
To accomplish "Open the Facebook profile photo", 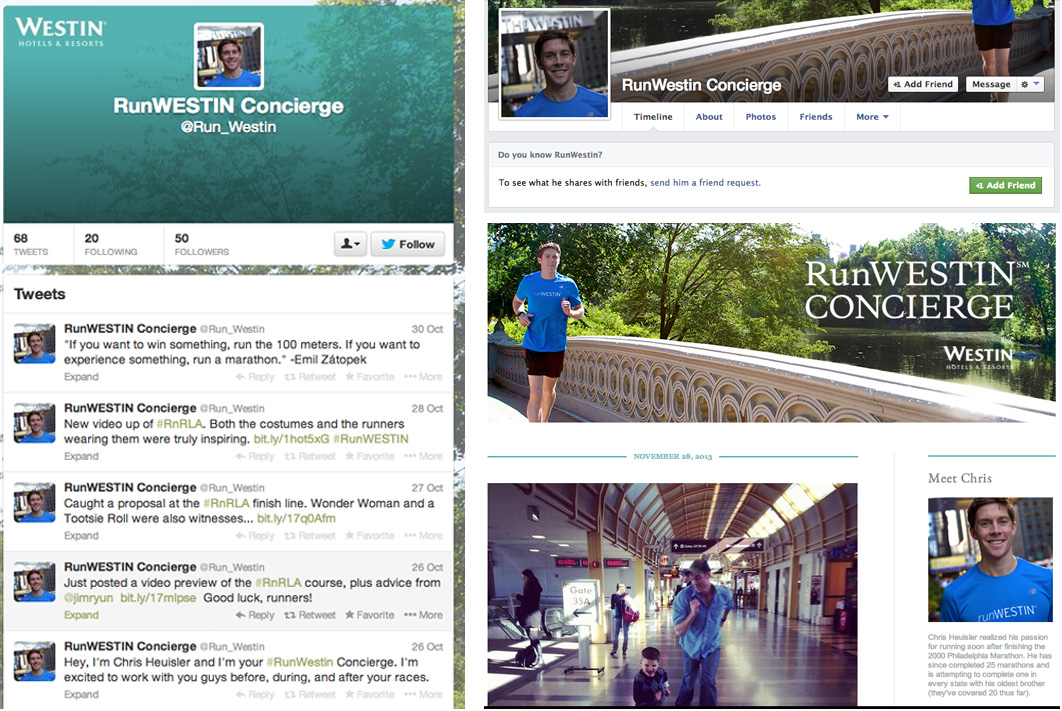I will point(555,64).
